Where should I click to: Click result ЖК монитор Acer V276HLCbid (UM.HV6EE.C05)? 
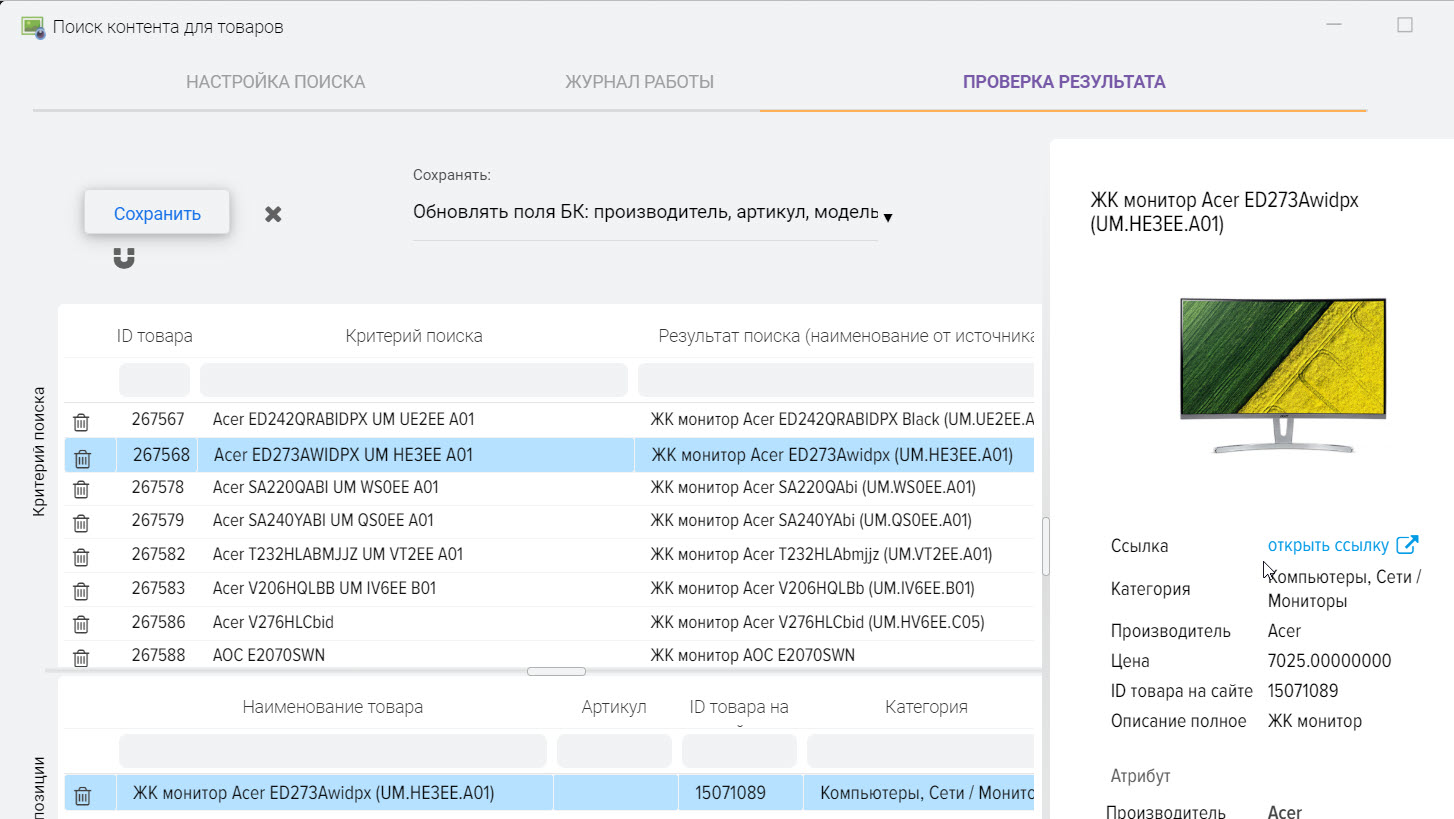[817, 622]
